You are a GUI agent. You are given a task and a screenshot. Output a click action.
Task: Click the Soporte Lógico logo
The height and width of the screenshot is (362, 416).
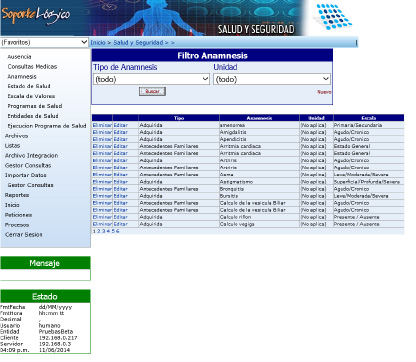[x=36, y=15]
